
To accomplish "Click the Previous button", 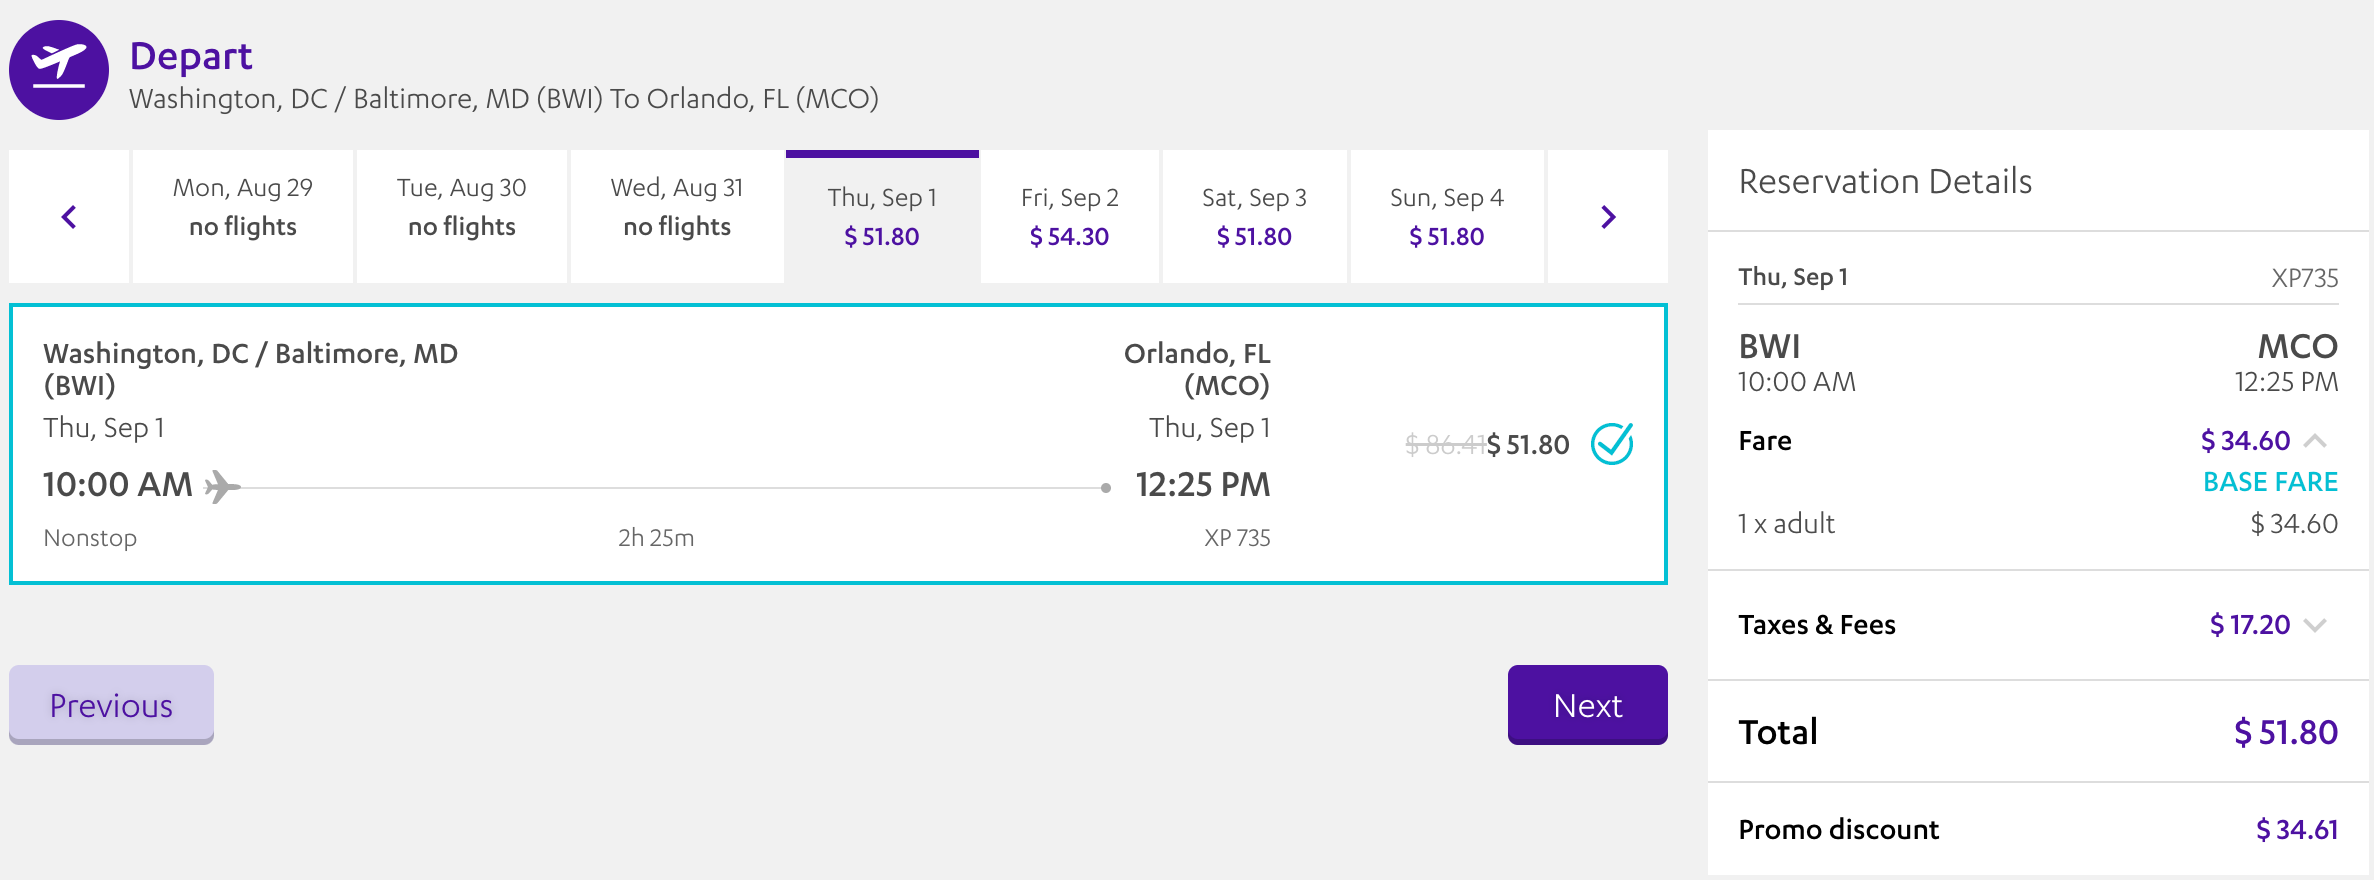I will coord(111,705).
